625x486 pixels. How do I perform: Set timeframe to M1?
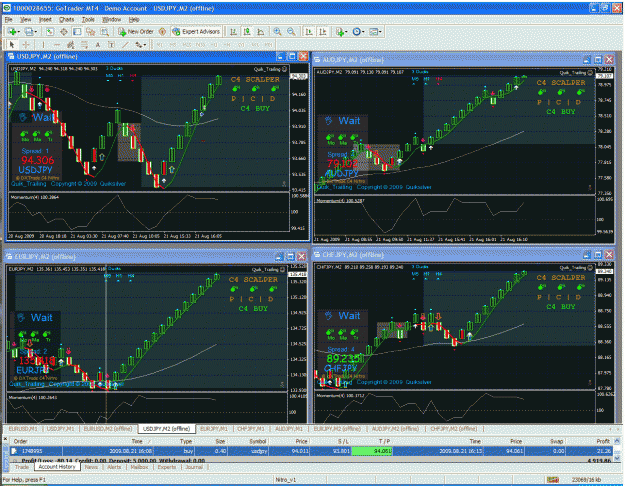160,45
